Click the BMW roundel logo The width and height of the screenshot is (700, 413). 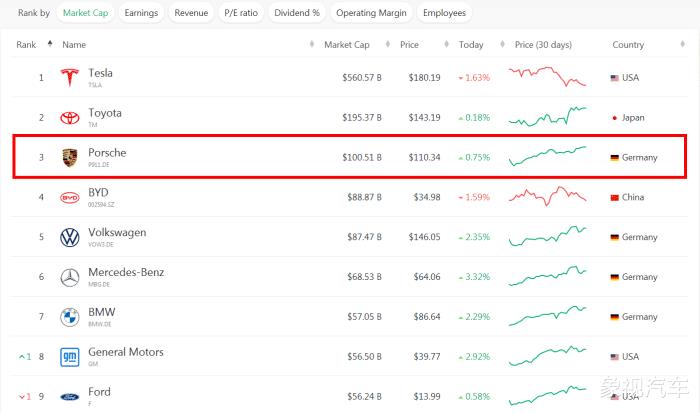(x=70, y=317)
